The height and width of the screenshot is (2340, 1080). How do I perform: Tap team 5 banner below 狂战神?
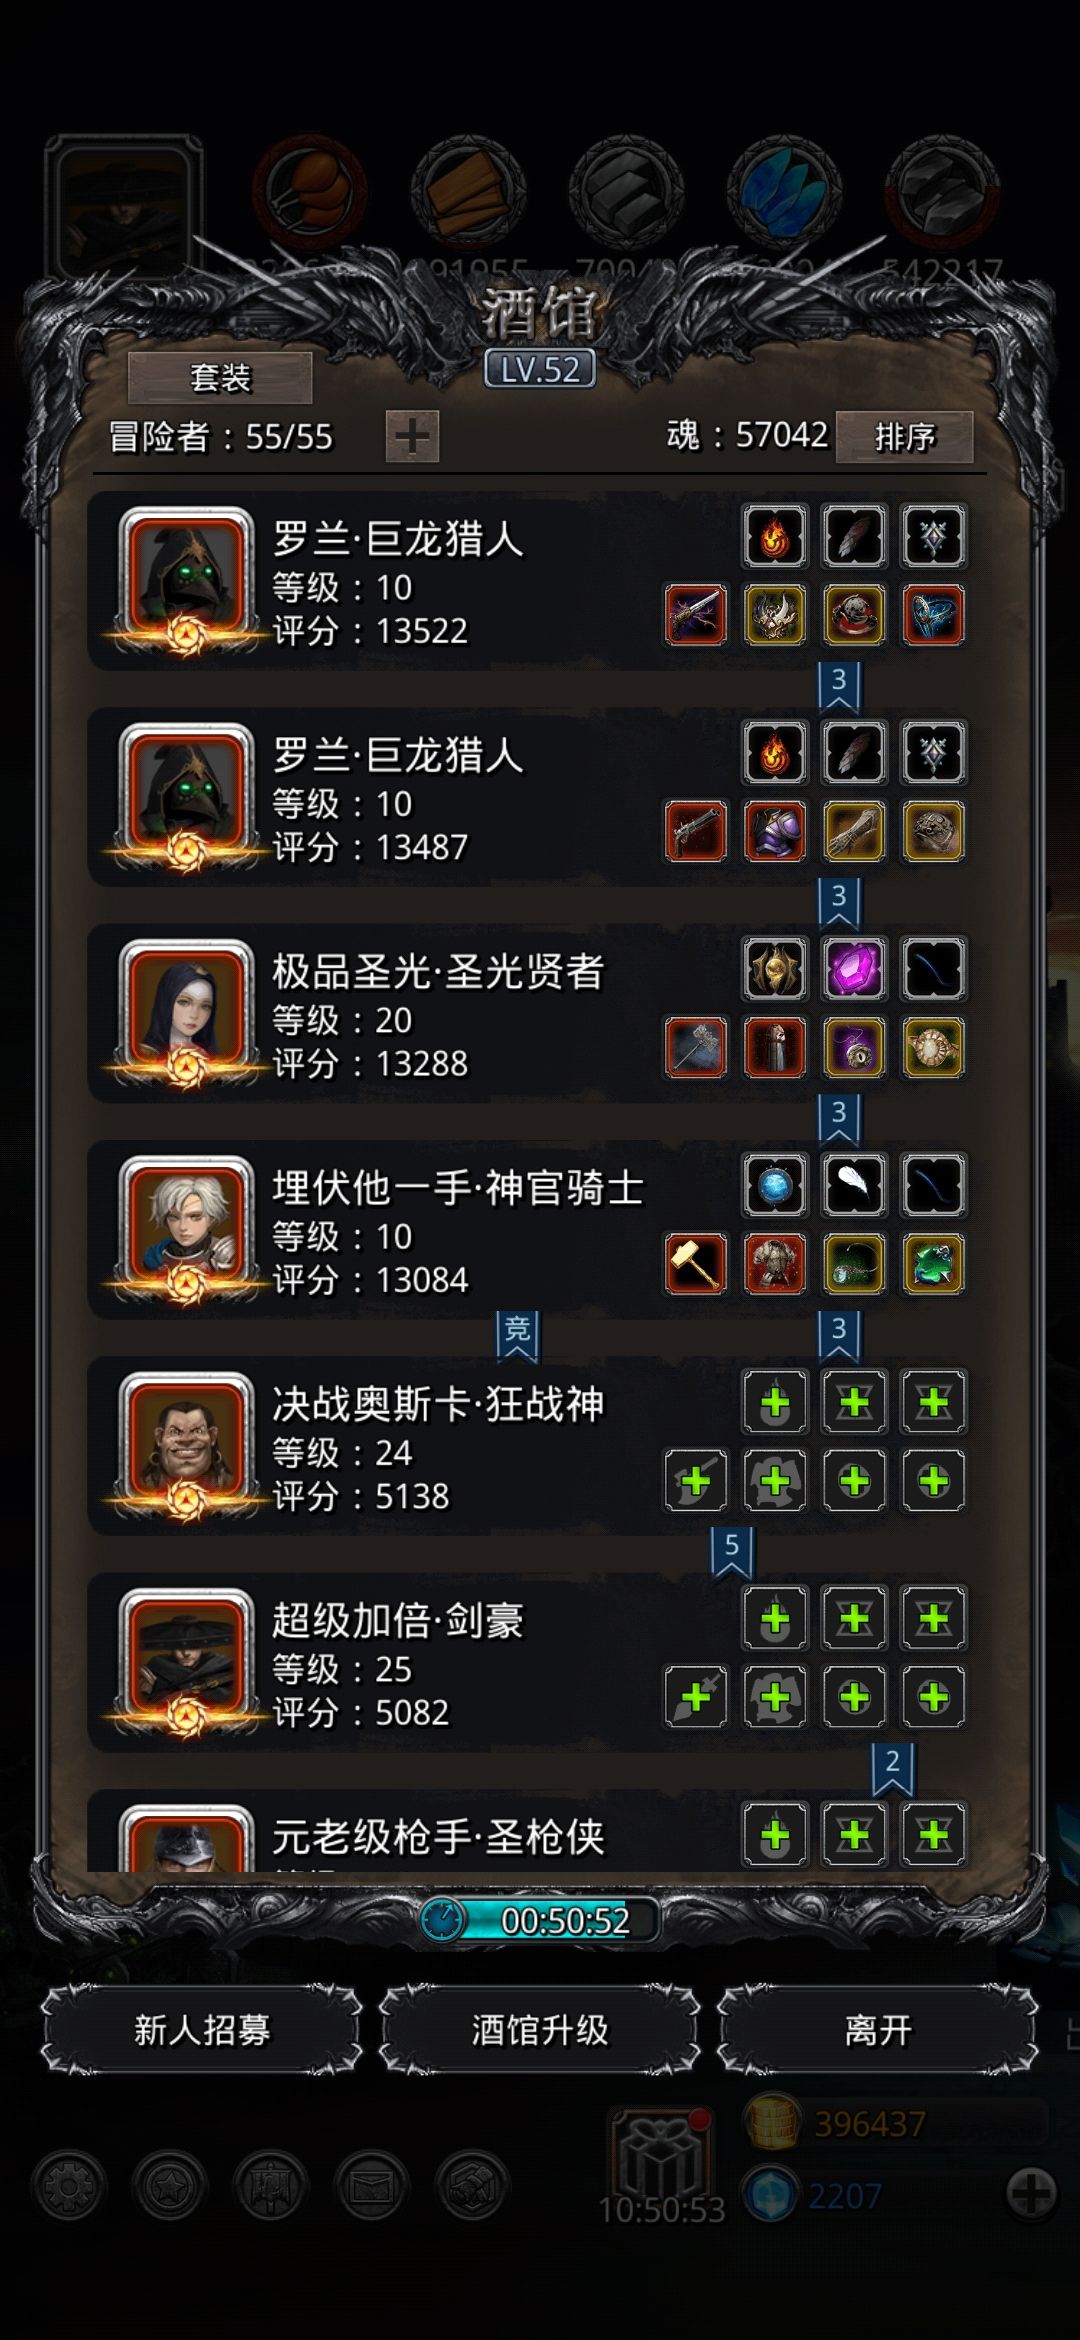point(732,1551)
